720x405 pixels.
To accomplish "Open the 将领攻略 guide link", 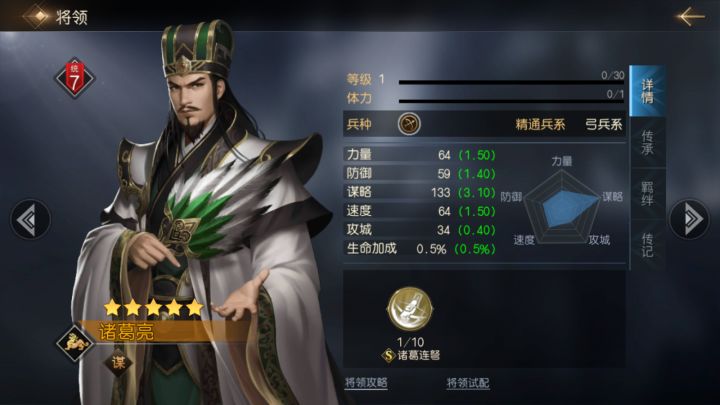I will [366, 382].
